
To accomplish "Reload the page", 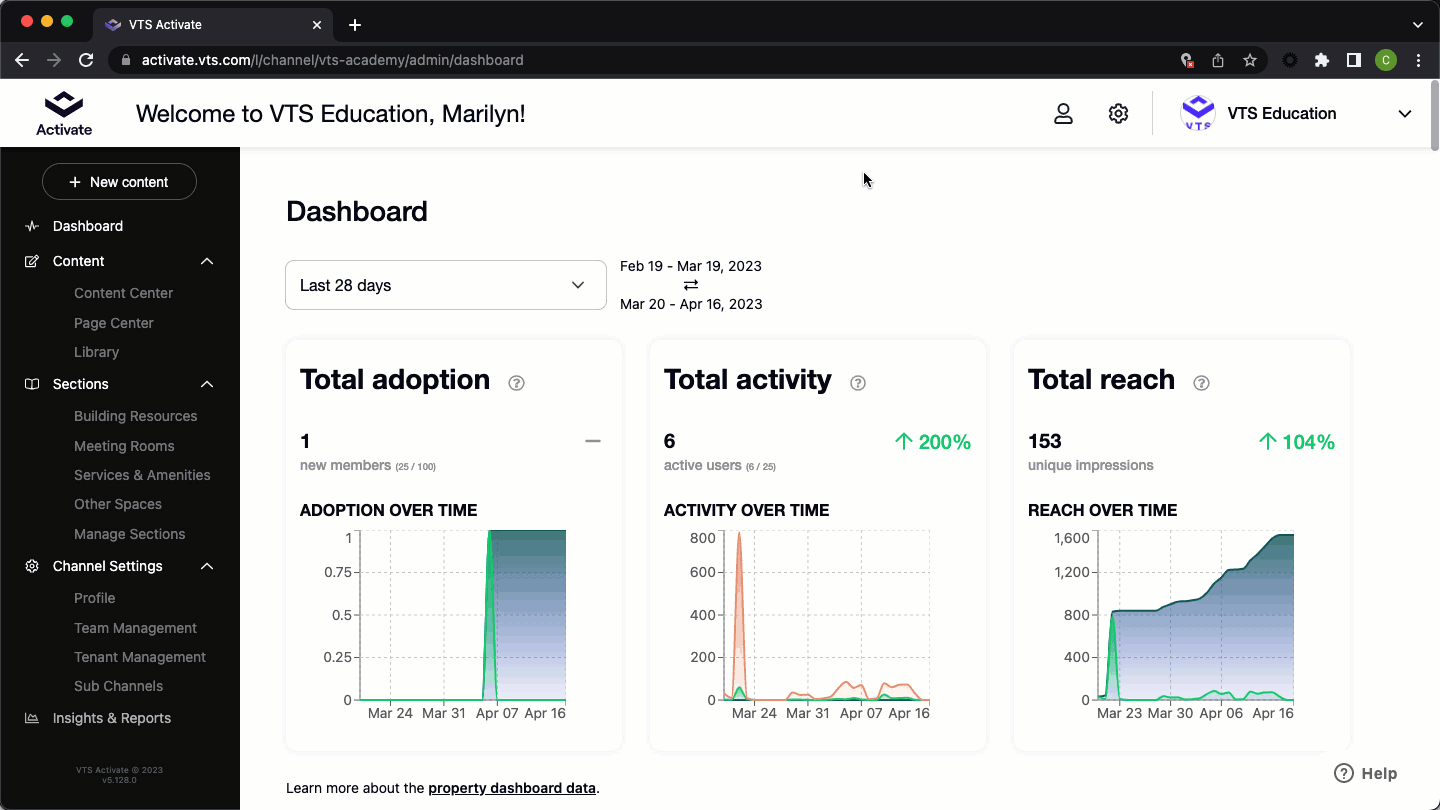I will pyautogui.click(x=86, y=60).
